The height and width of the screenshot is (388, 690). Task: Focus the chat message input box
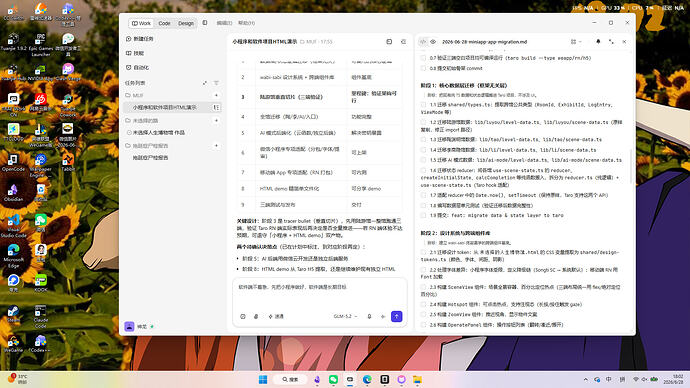point(320,294)
